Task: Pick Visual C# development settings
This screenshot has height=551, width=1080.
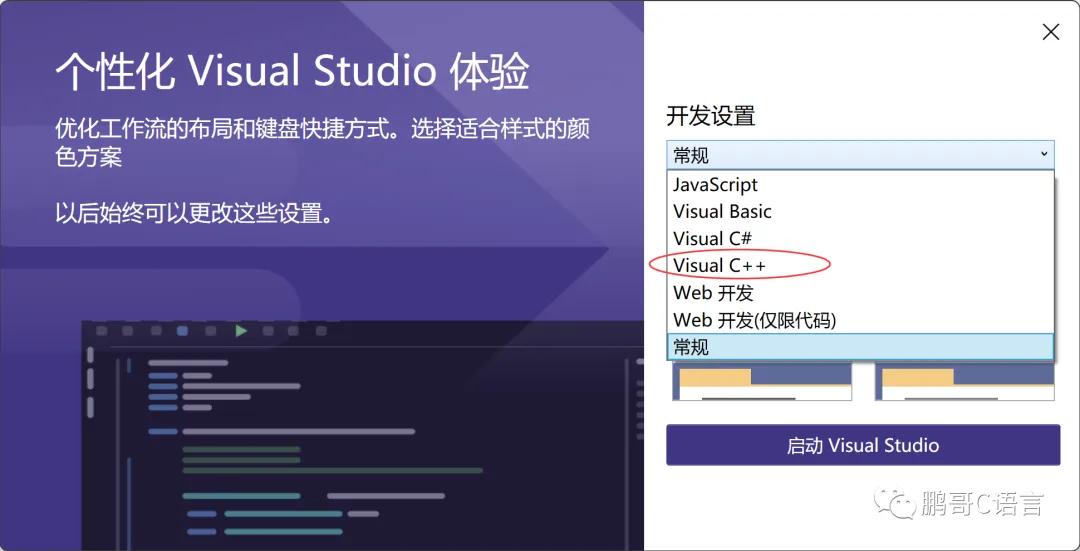Action: point(860,238)
